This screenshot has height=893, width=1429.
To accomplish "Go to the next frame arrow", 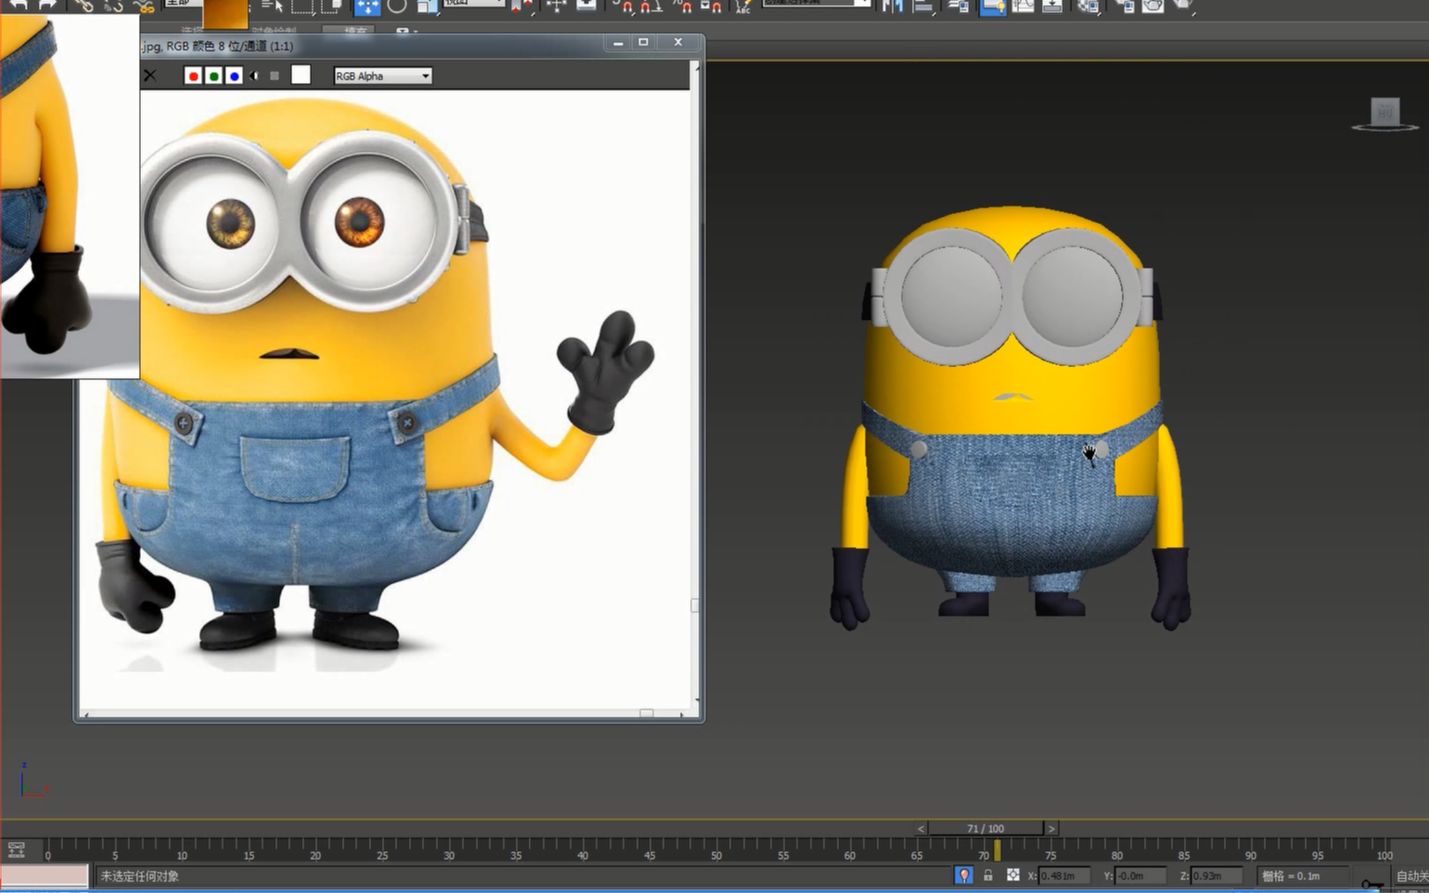I will tap(1051, 828).
